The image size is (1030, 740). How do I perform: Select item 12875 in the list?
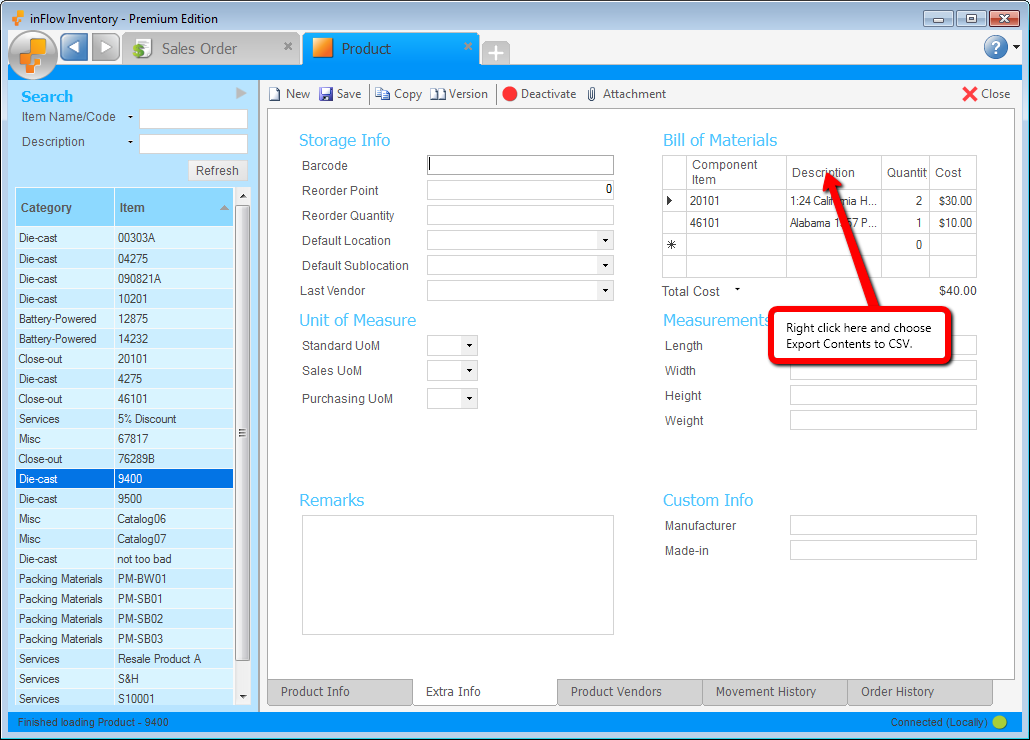[x=124, y=318]
